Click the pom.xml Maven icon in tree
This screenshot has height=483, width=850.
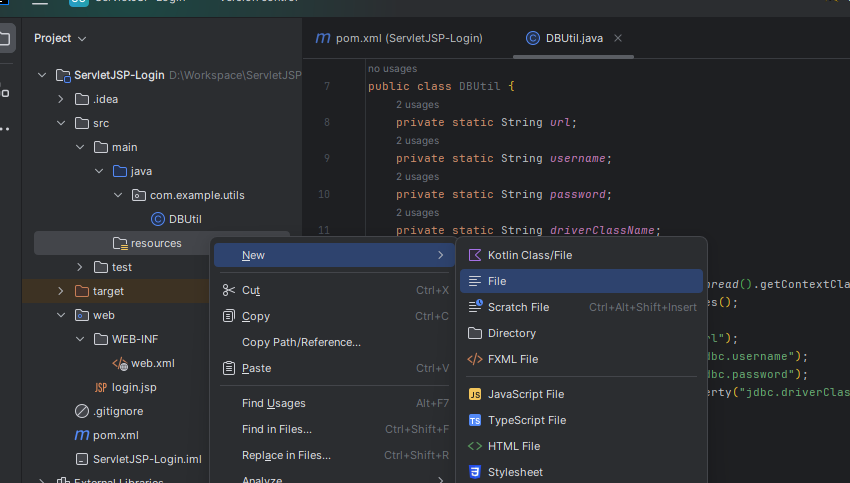82,435
